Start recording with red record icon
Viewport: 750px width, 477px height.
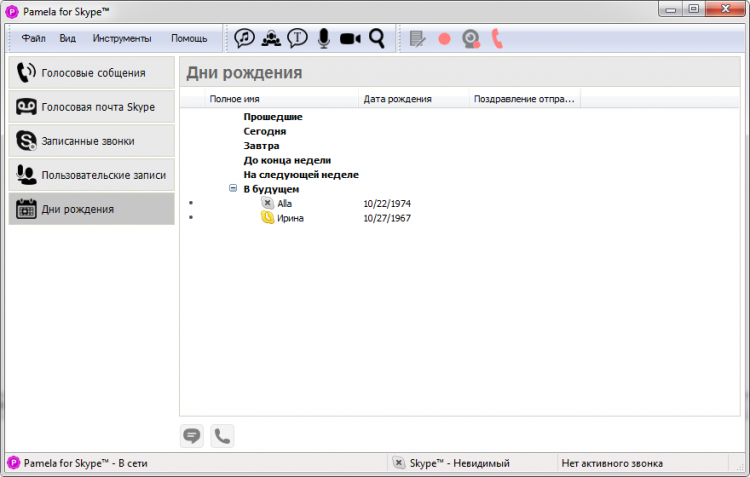(444, 39)
